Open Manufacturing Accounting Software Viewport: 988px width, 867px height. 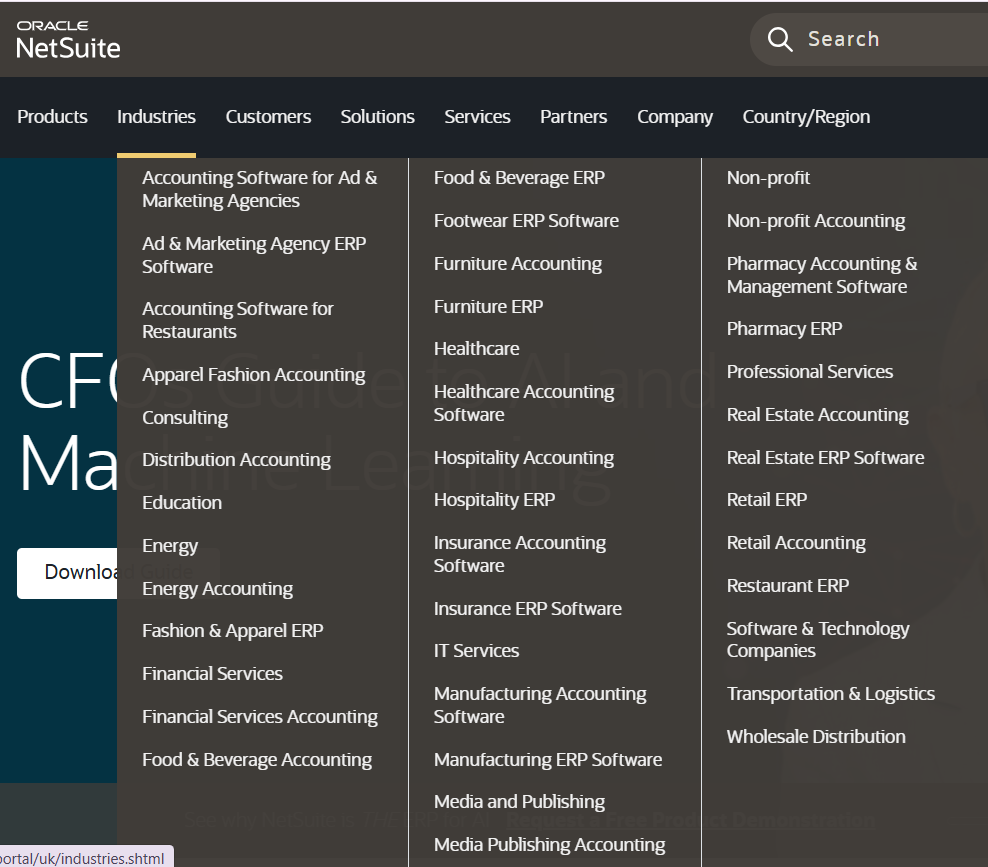pyautogui.click(x=540, y=705)
